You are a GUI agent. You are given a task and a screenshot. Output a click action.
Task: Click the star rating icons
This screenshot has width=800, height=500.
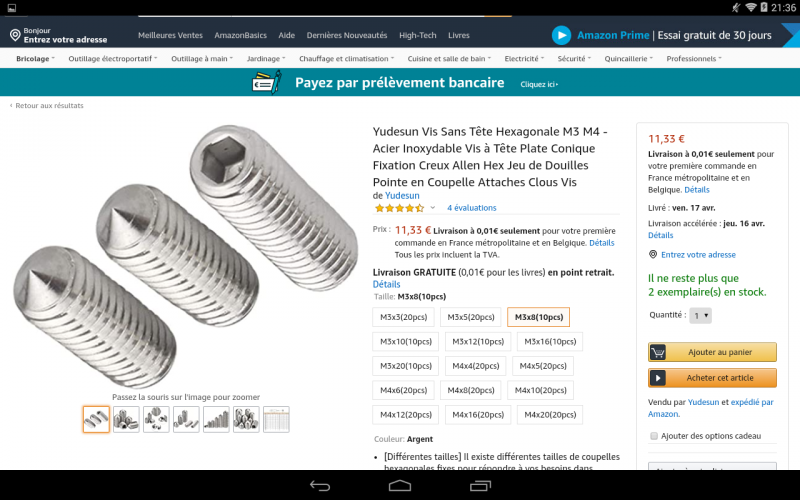point(399,208)
